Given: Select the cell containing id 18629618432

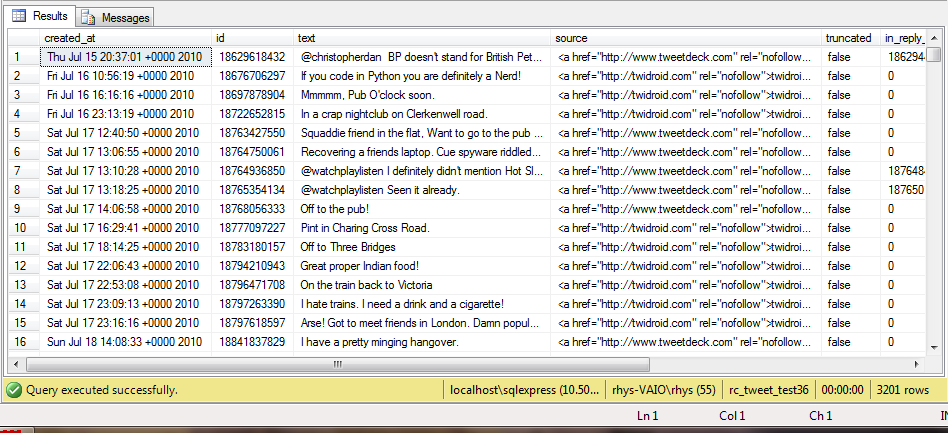Looking at the screenshot, I should click(x=252, y=57).
